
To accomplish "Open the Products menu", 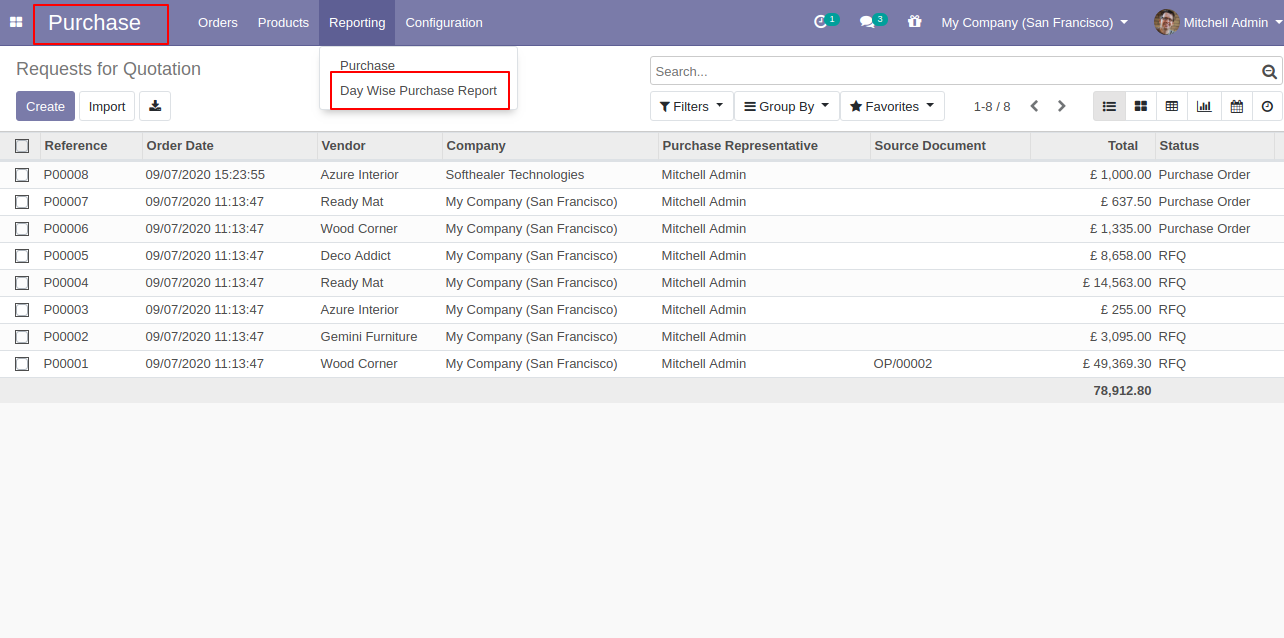I will coord(283,22).
